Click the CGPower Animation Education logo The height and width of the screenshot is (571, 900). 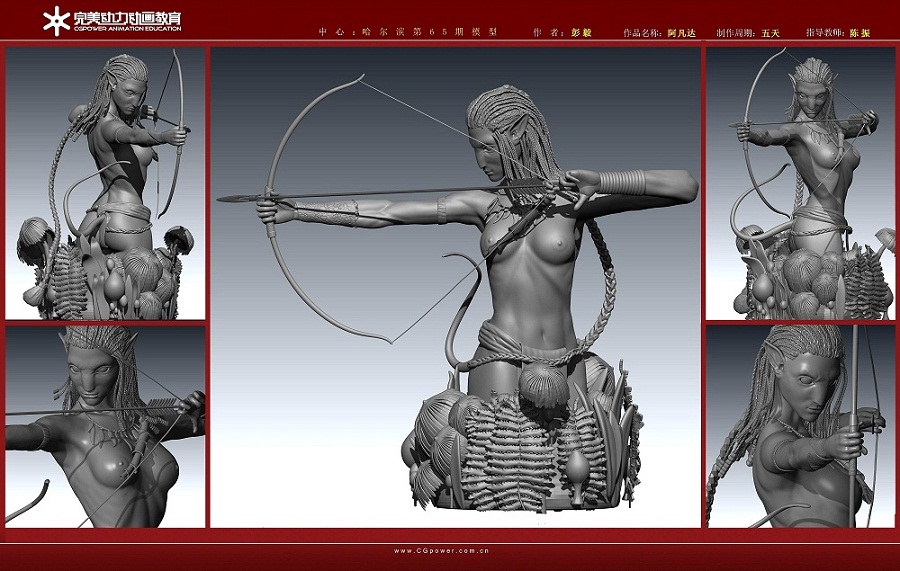(112, 21)
